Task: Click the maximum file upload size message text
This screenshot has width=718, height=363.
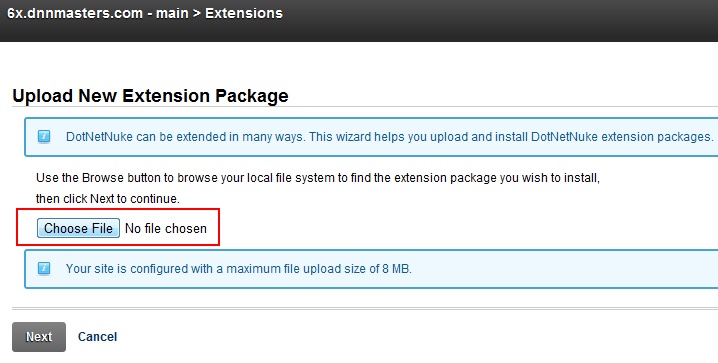Action: point(239,269)
